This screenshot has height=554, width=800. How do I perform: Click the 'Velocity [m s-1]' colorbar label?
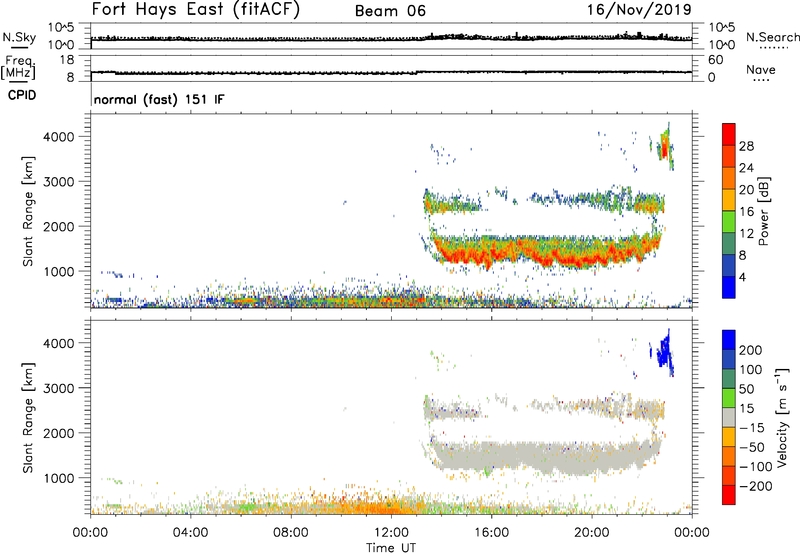click(x=782, y=417)
